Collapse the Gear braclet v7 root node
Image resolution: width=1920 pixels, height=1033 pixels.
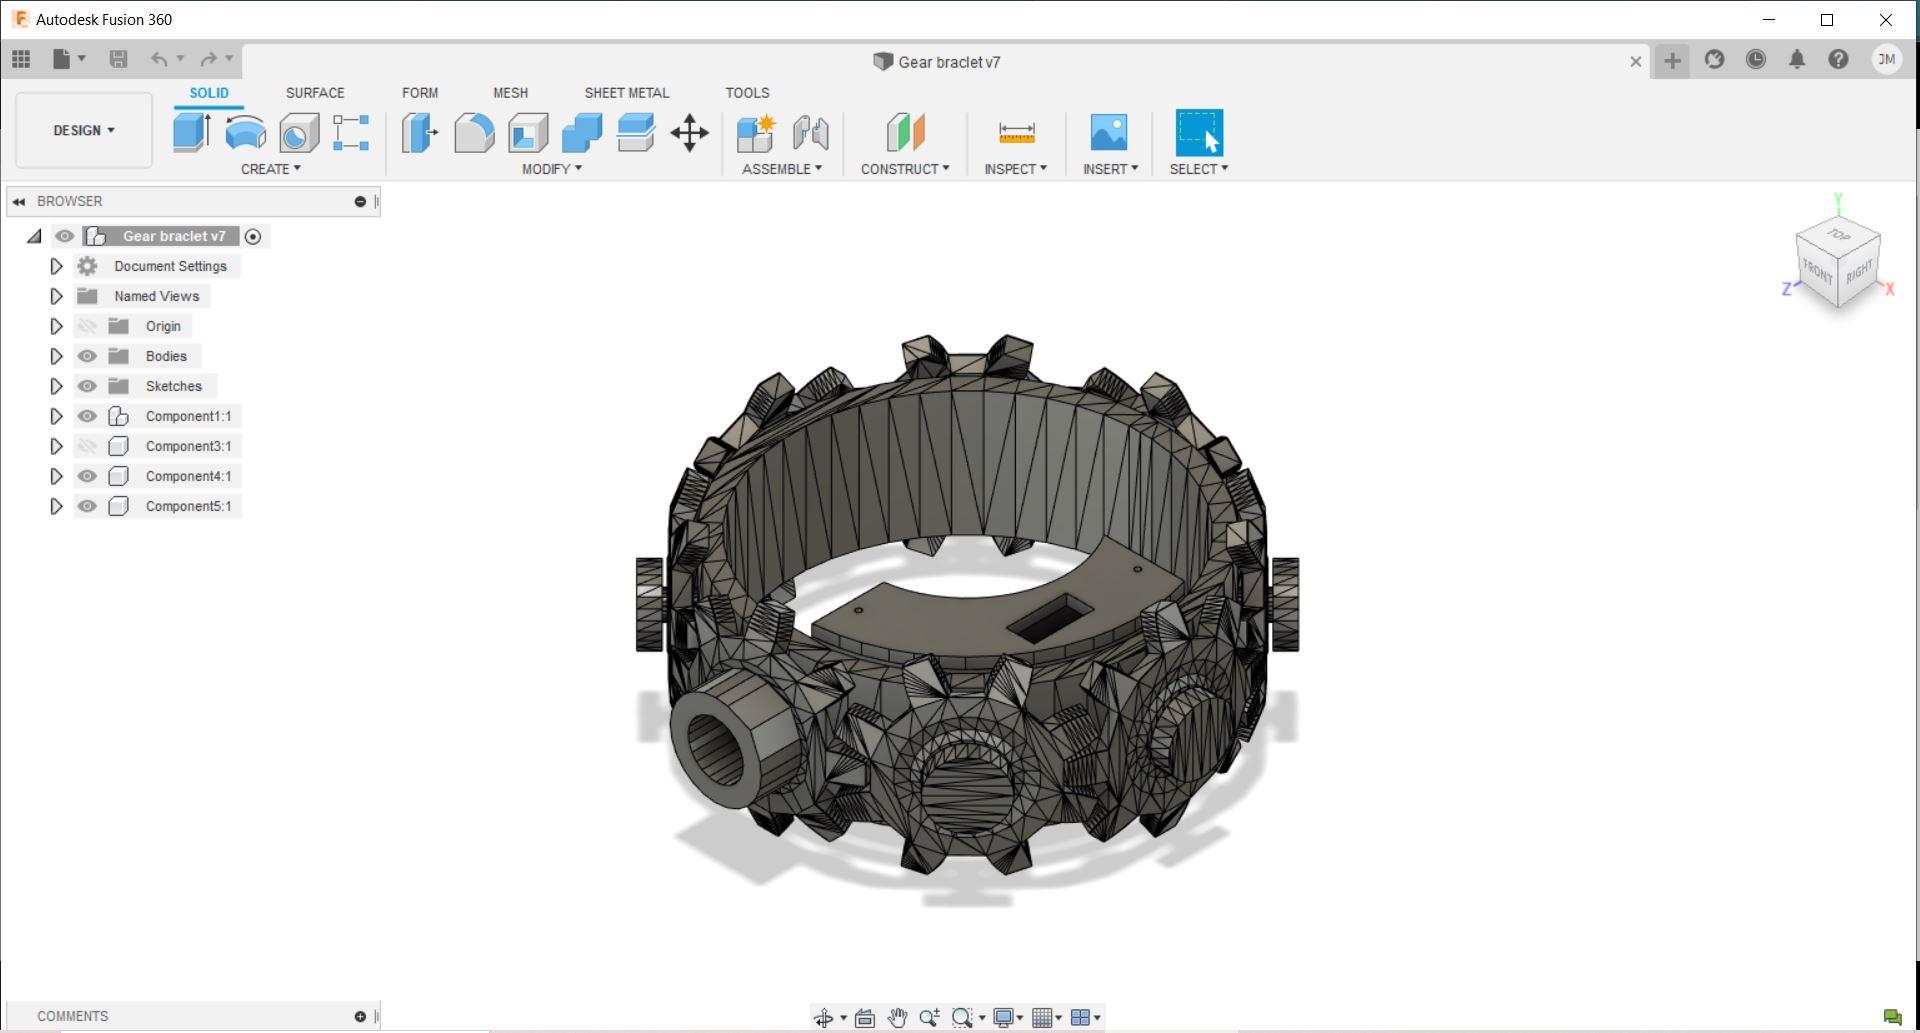point(34,236)
